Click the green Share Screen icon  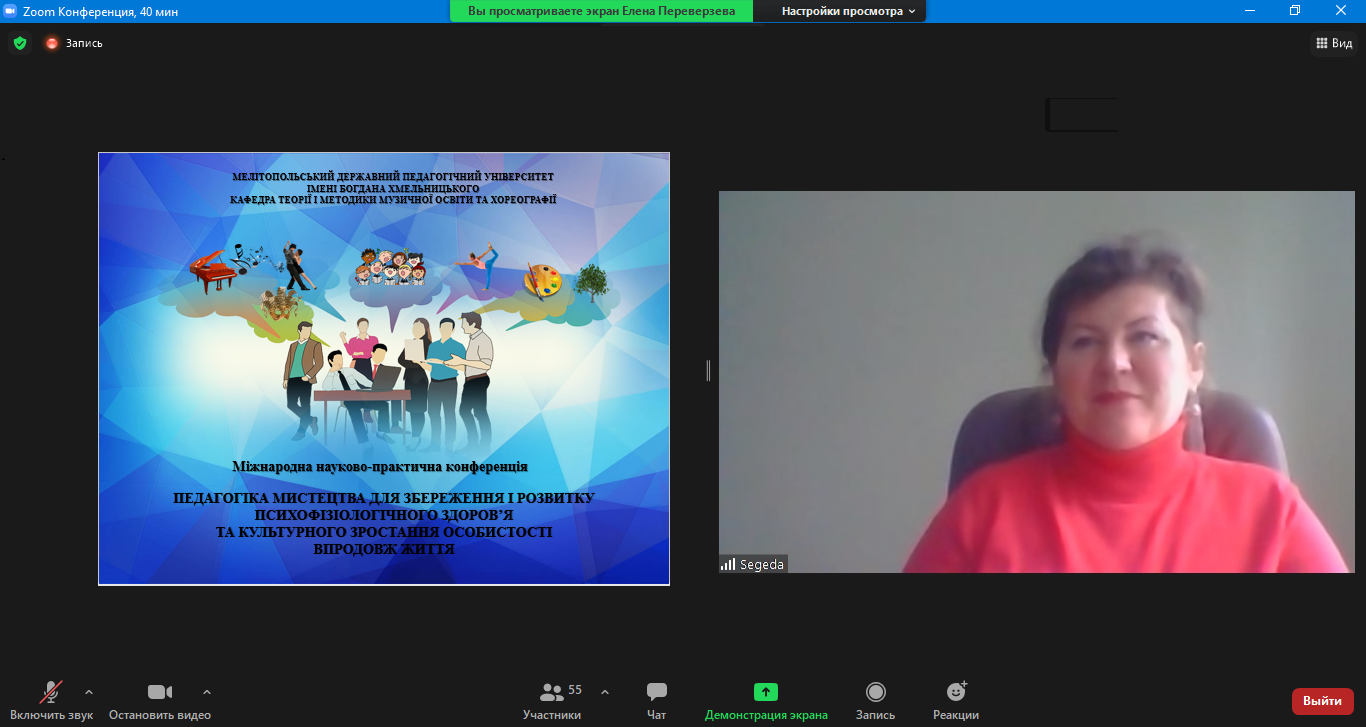[765, 692]
